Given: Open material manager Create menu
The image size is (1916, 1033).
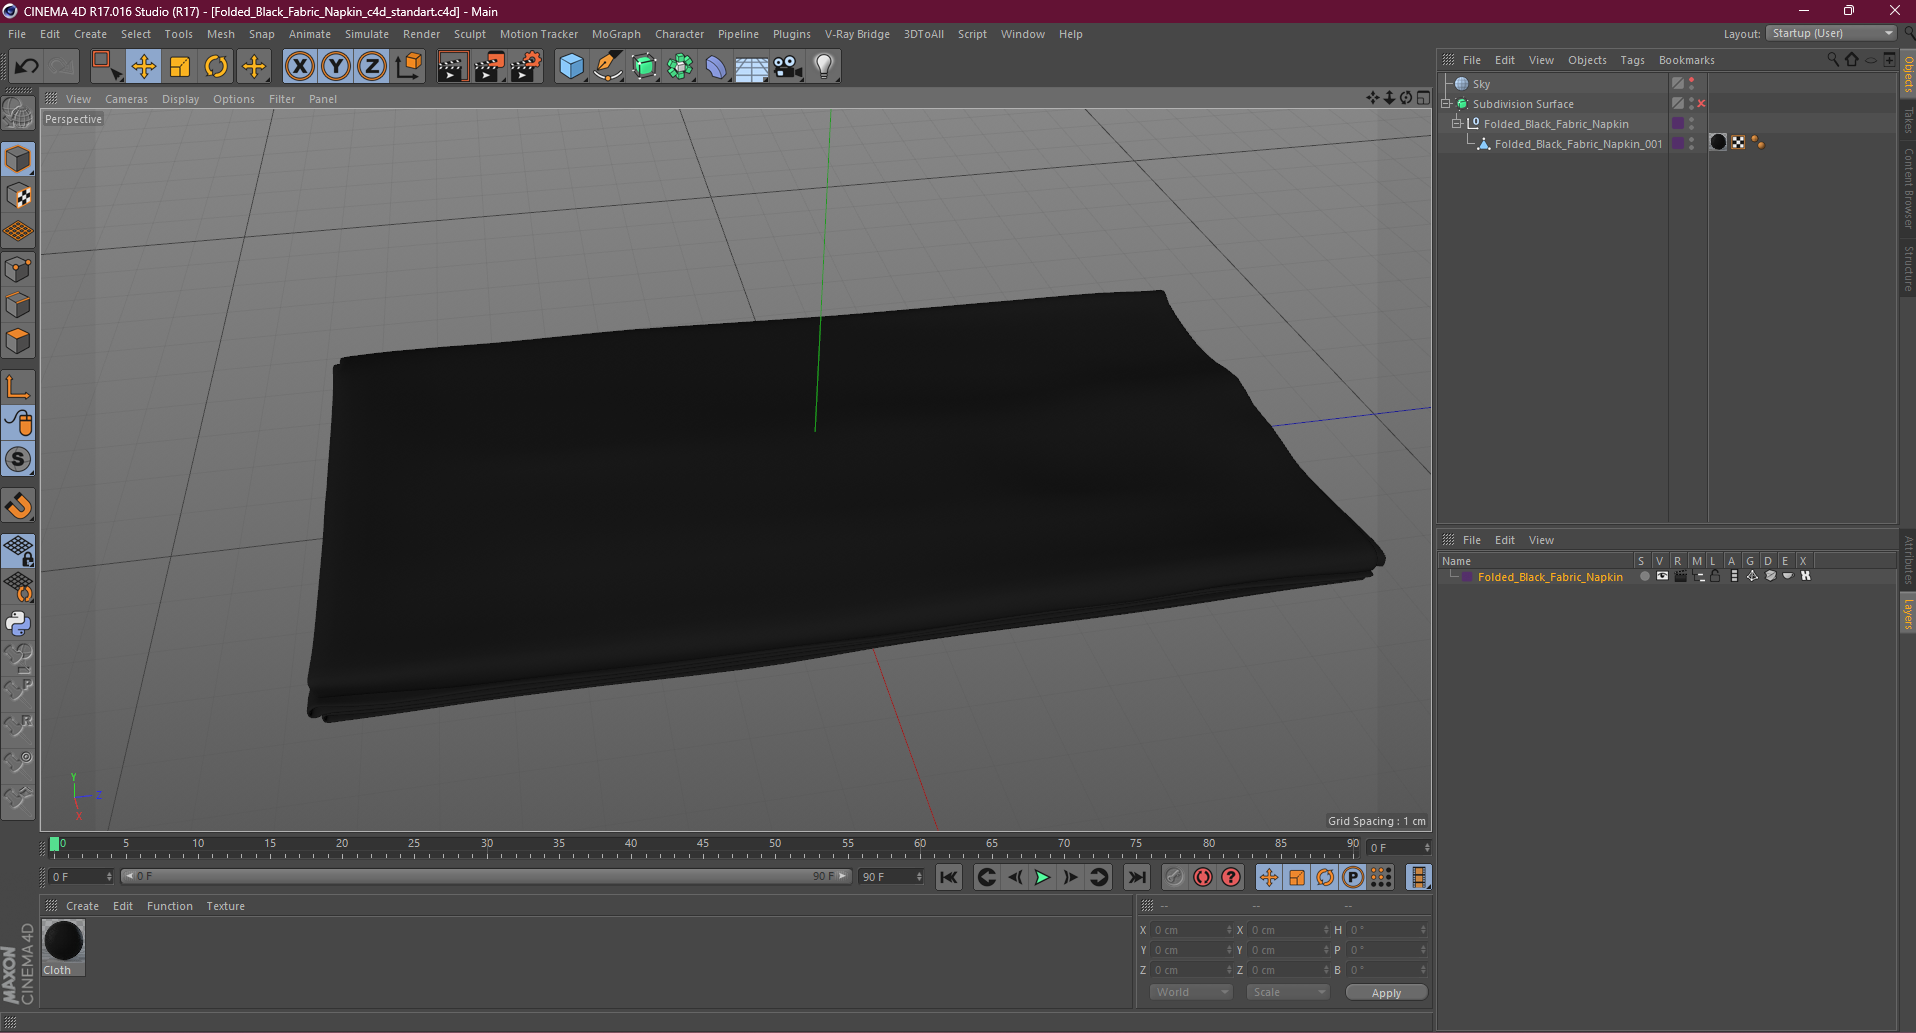Looking at the screenshot, I should [x=82, y=906].
